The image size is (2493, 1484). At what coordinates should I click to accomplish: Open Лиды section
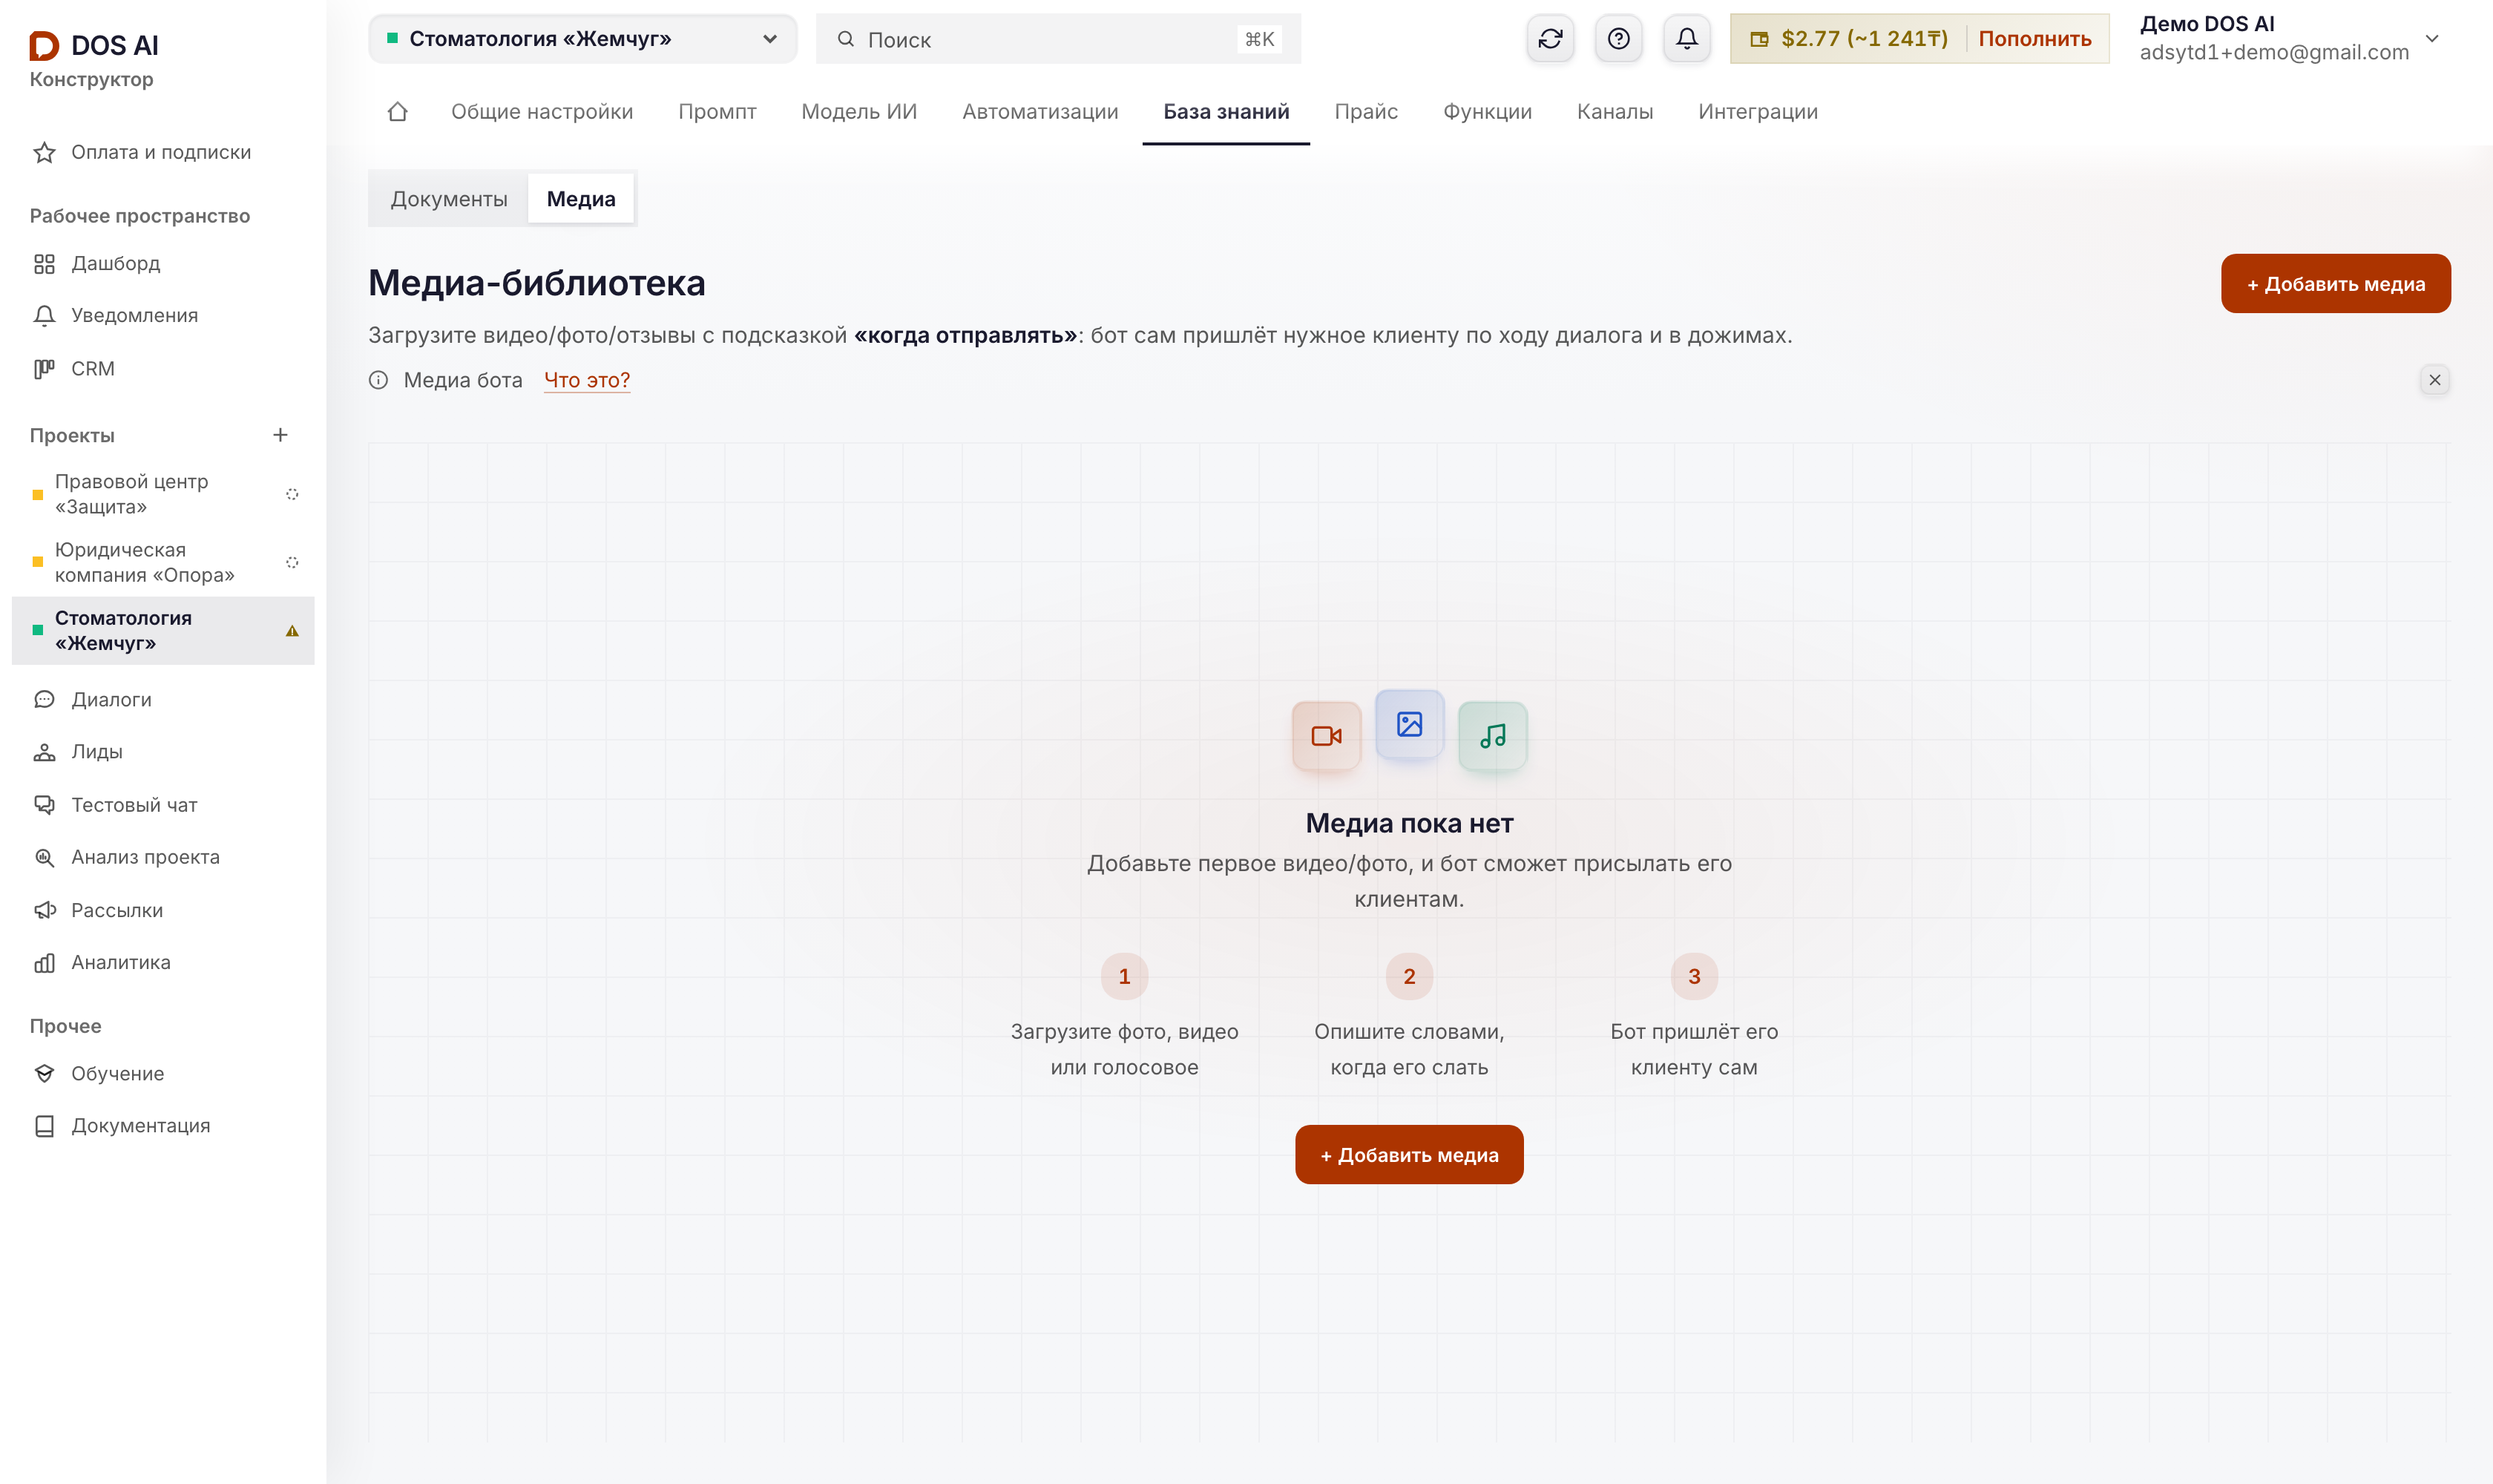pos(163,751)
